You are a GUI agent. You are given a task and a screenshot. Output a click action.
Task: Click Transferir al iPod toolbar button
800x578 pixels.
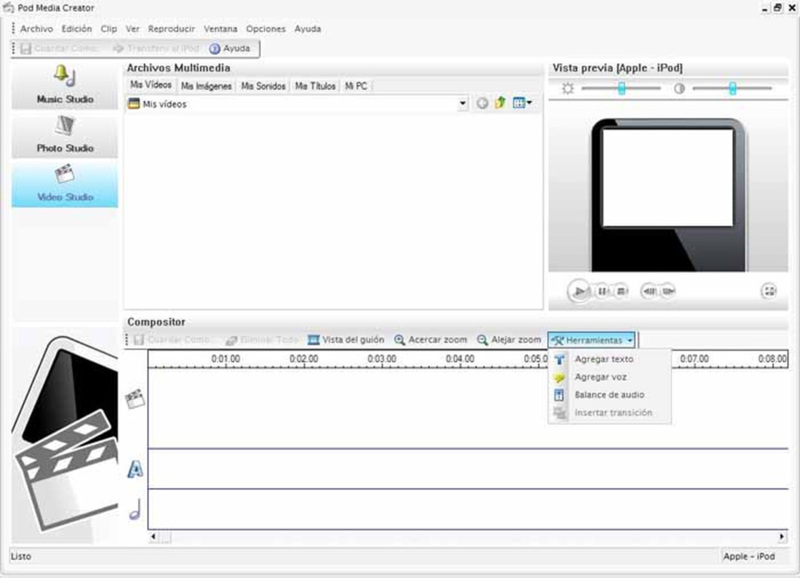click(x=156, y=48)
